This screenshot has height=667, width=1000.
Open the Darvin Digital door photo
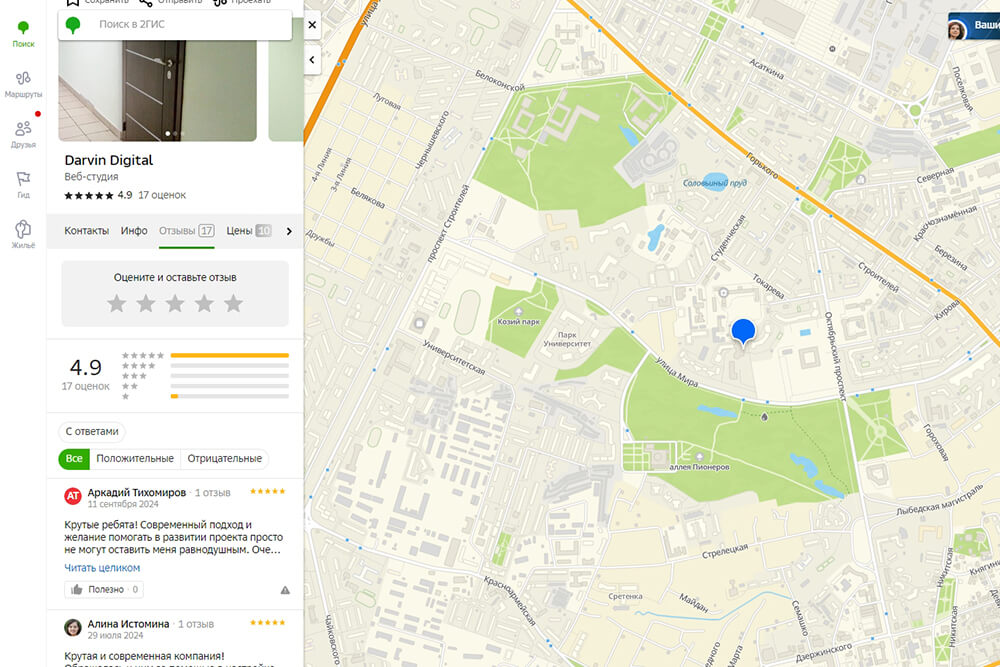coord(158,90)
